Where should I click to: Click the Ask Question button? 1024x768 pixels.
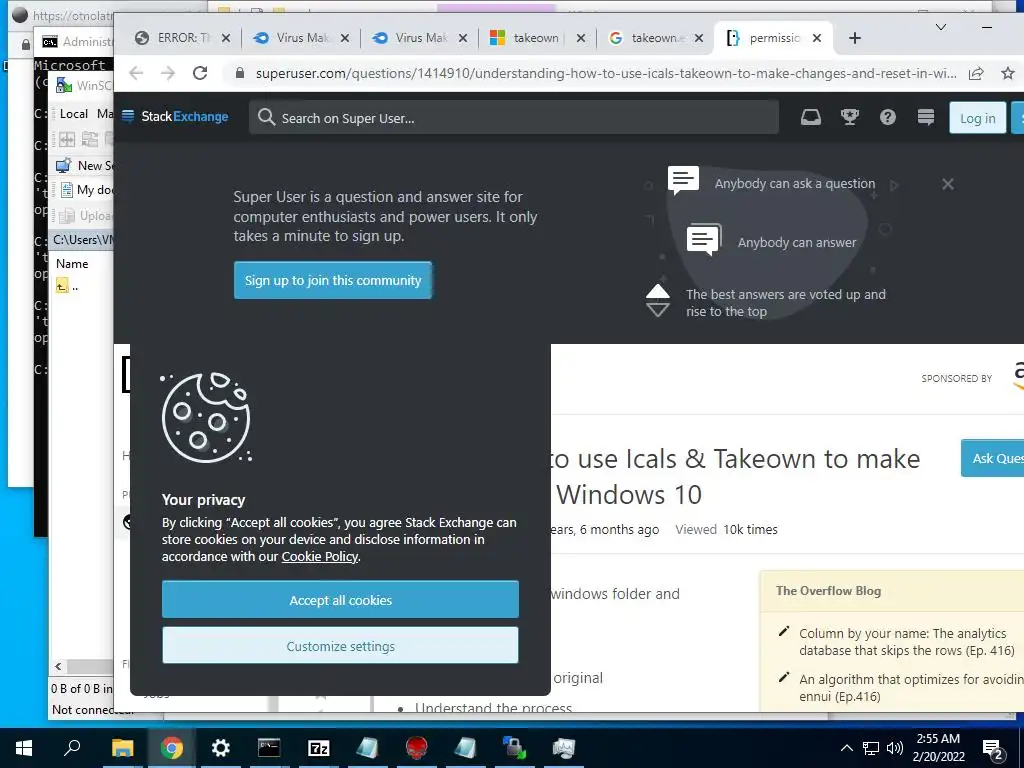(x=993, y=458)
